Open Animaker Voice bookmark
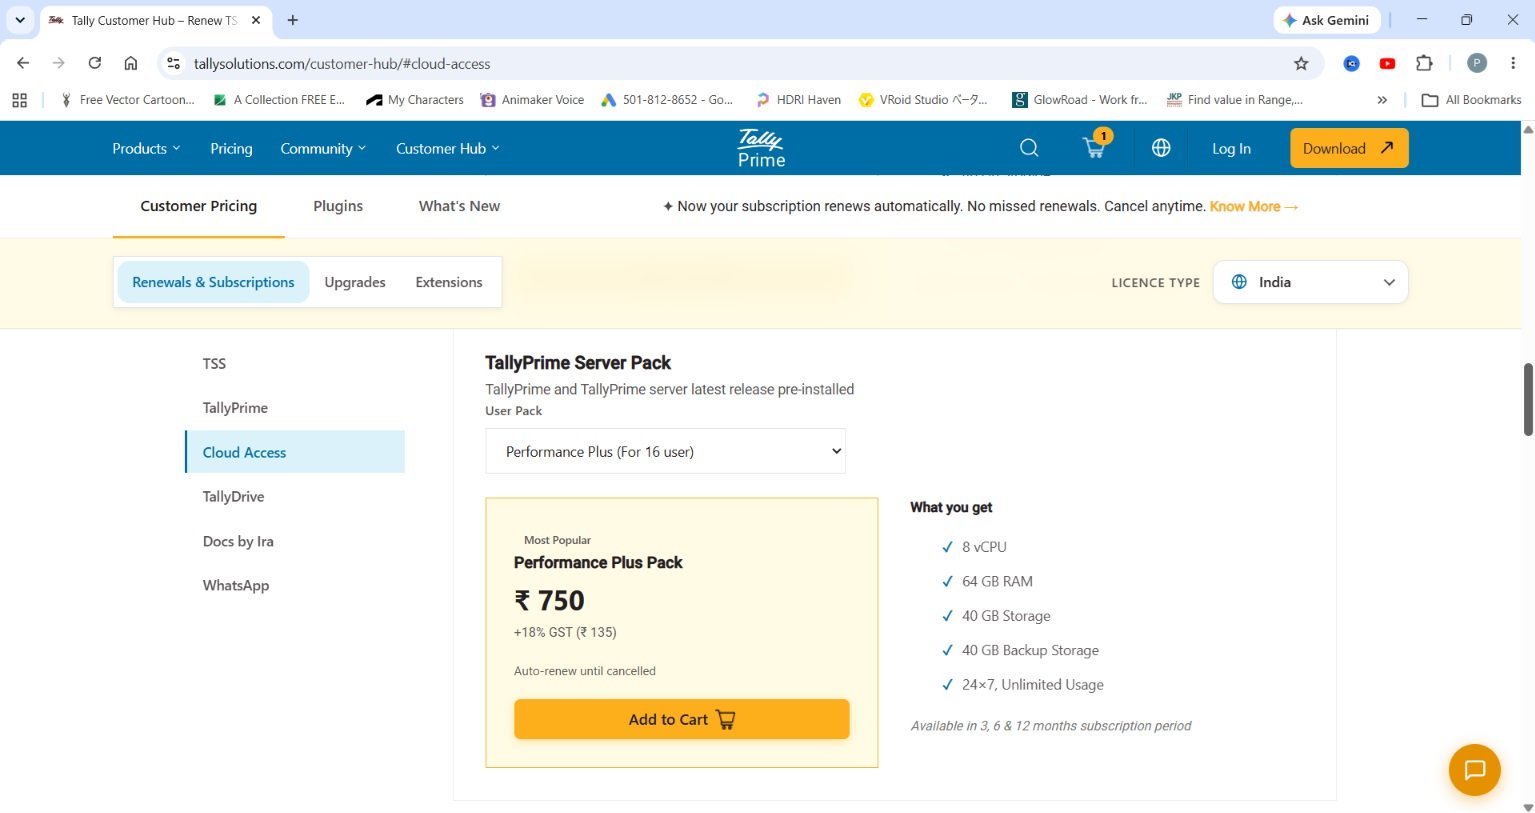This screenshot has height=813, width=1535. [x=532, y=100]
